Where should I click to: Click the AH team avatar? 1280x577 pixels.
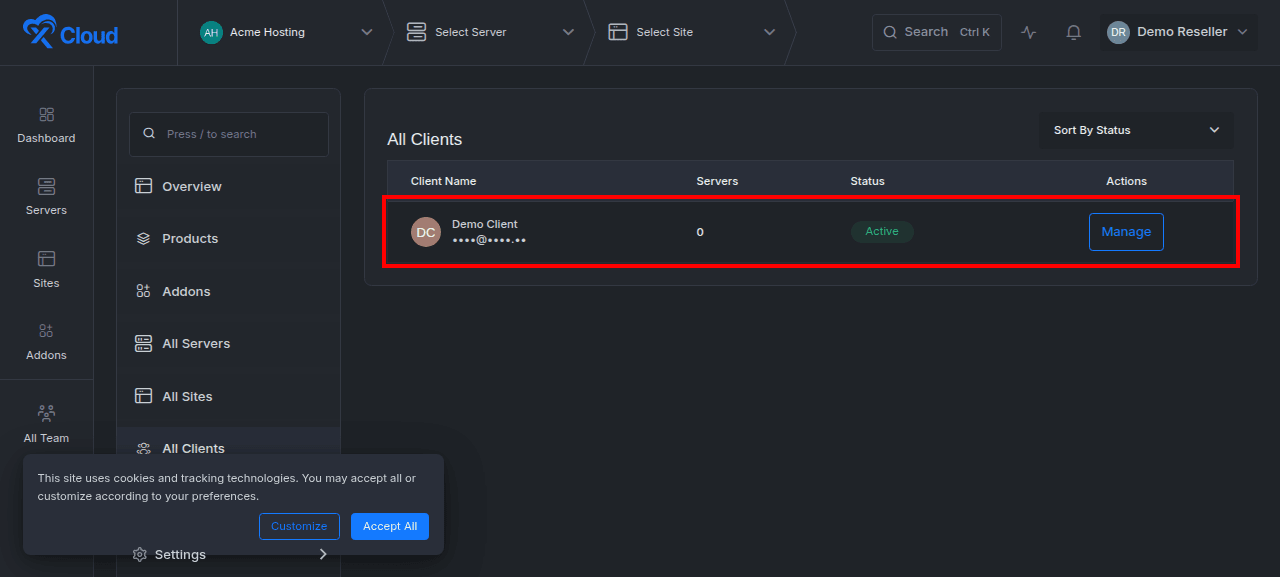[211, 32]
